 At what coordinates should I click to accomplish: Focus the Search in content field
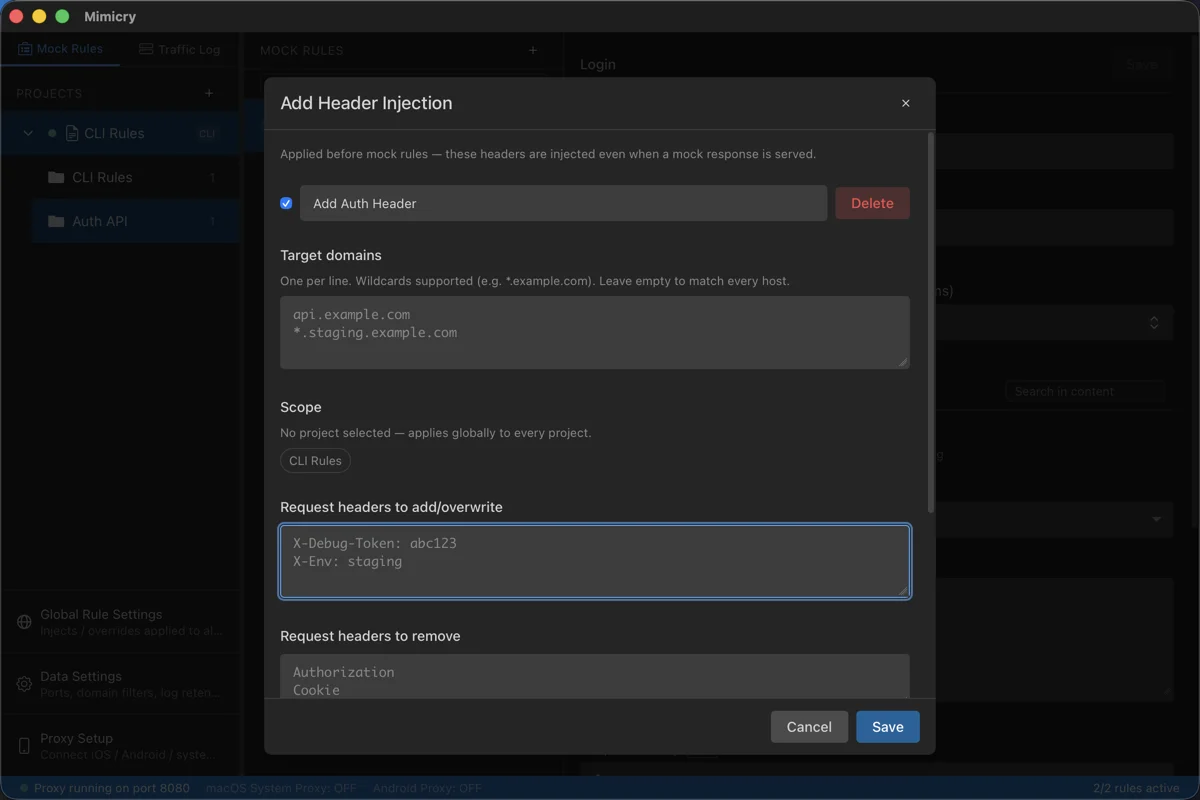pos(1085,391)
